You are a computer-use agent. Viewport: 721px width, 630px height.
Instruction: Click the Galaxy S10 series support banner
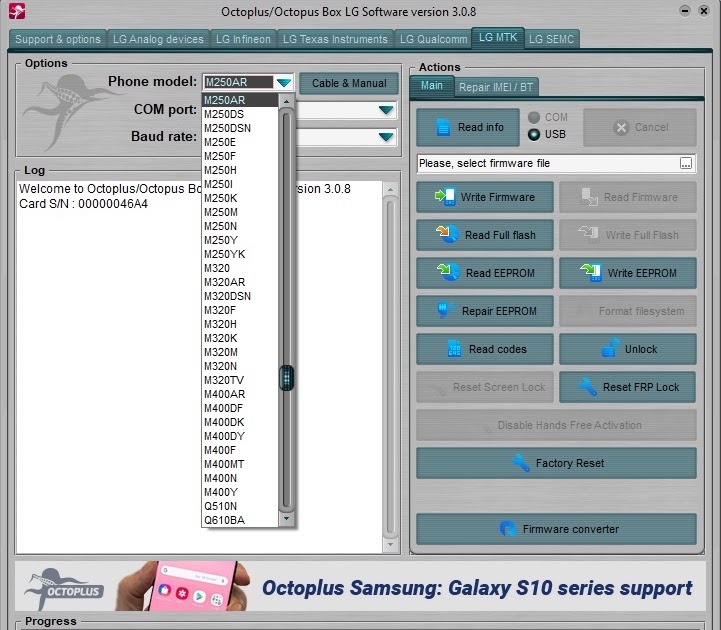pyautogui.click(x=360, y=586)
